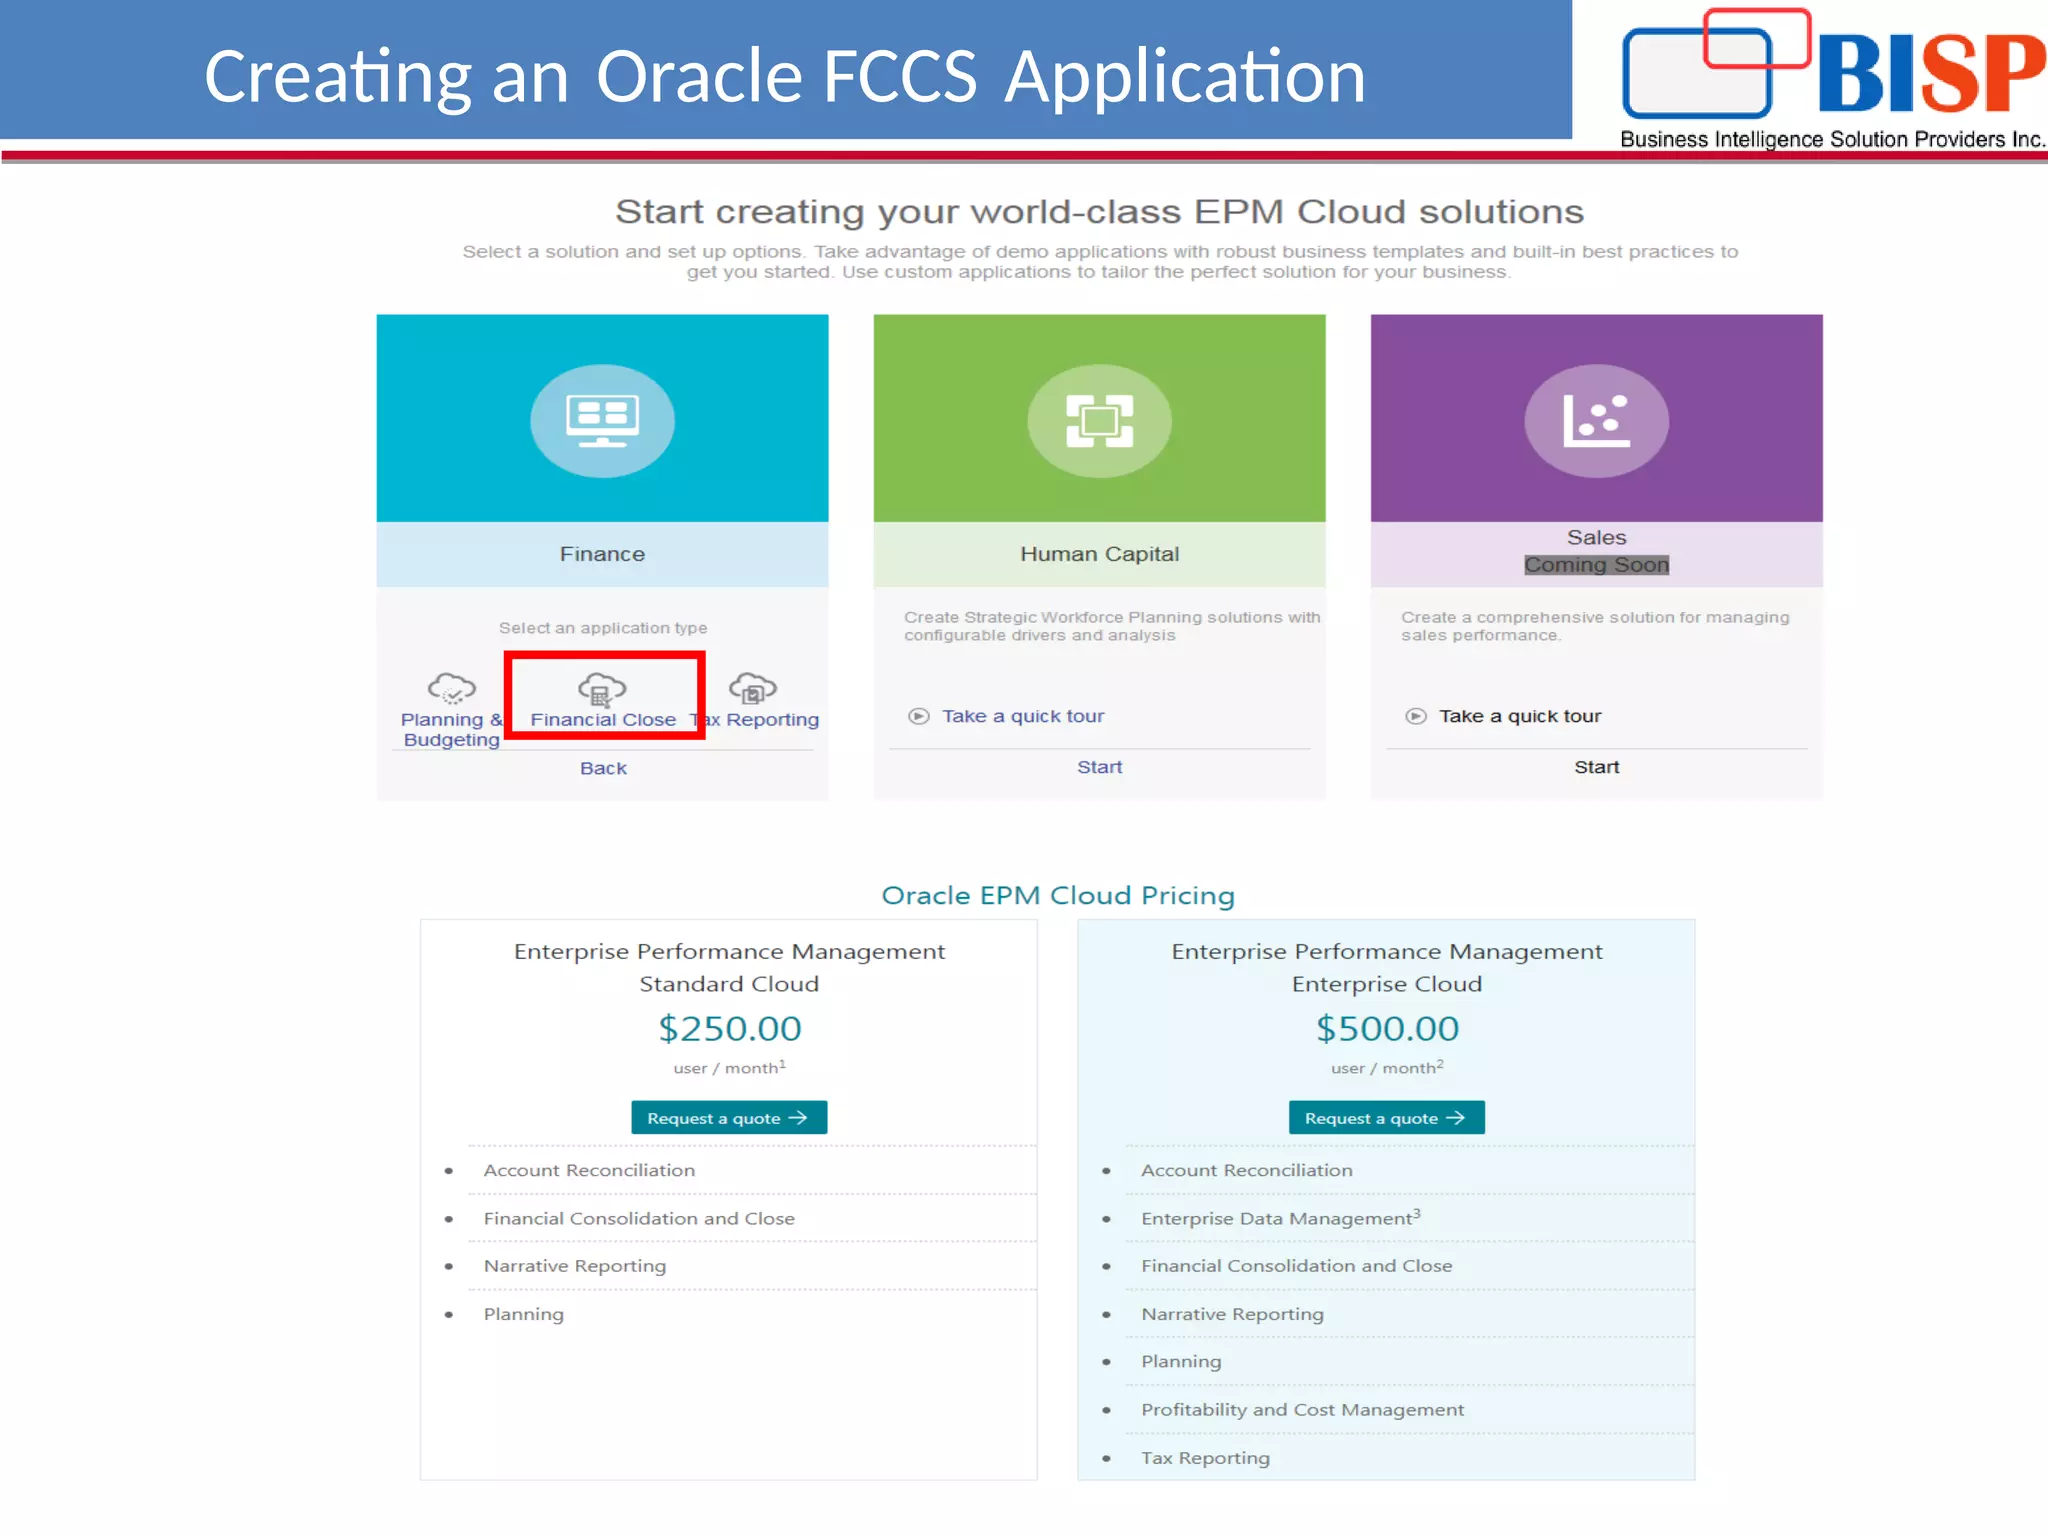Click Account Reconciliation in Enterprise Cloud list

coord(1247,1170)
